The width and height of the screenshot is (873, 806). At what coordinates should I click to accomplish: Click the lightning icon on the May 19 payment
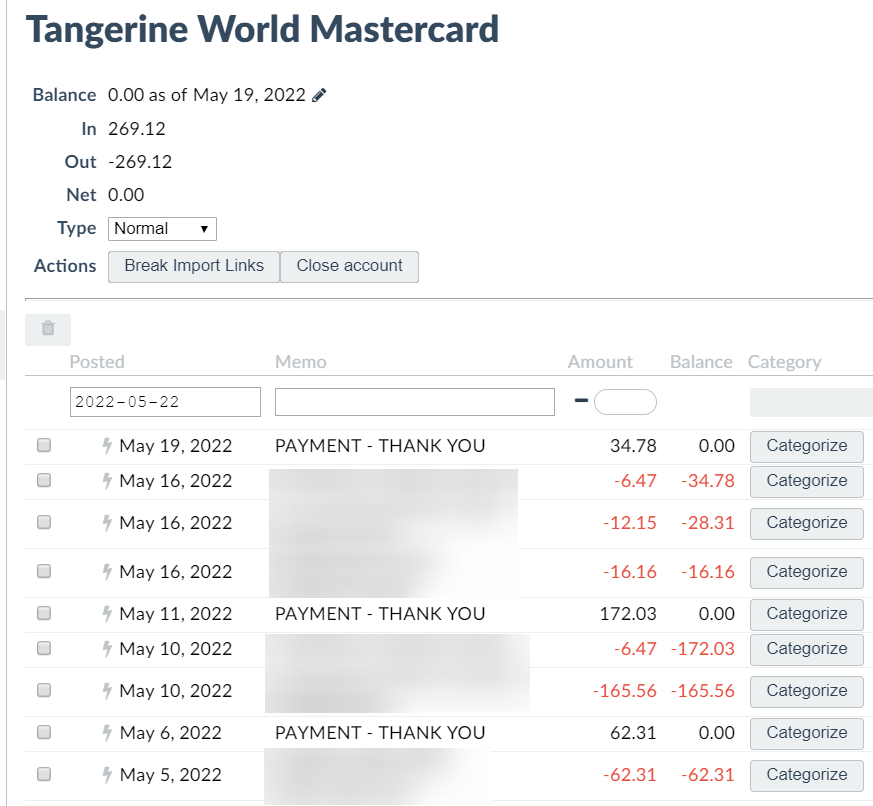click(x=106, y=446)
